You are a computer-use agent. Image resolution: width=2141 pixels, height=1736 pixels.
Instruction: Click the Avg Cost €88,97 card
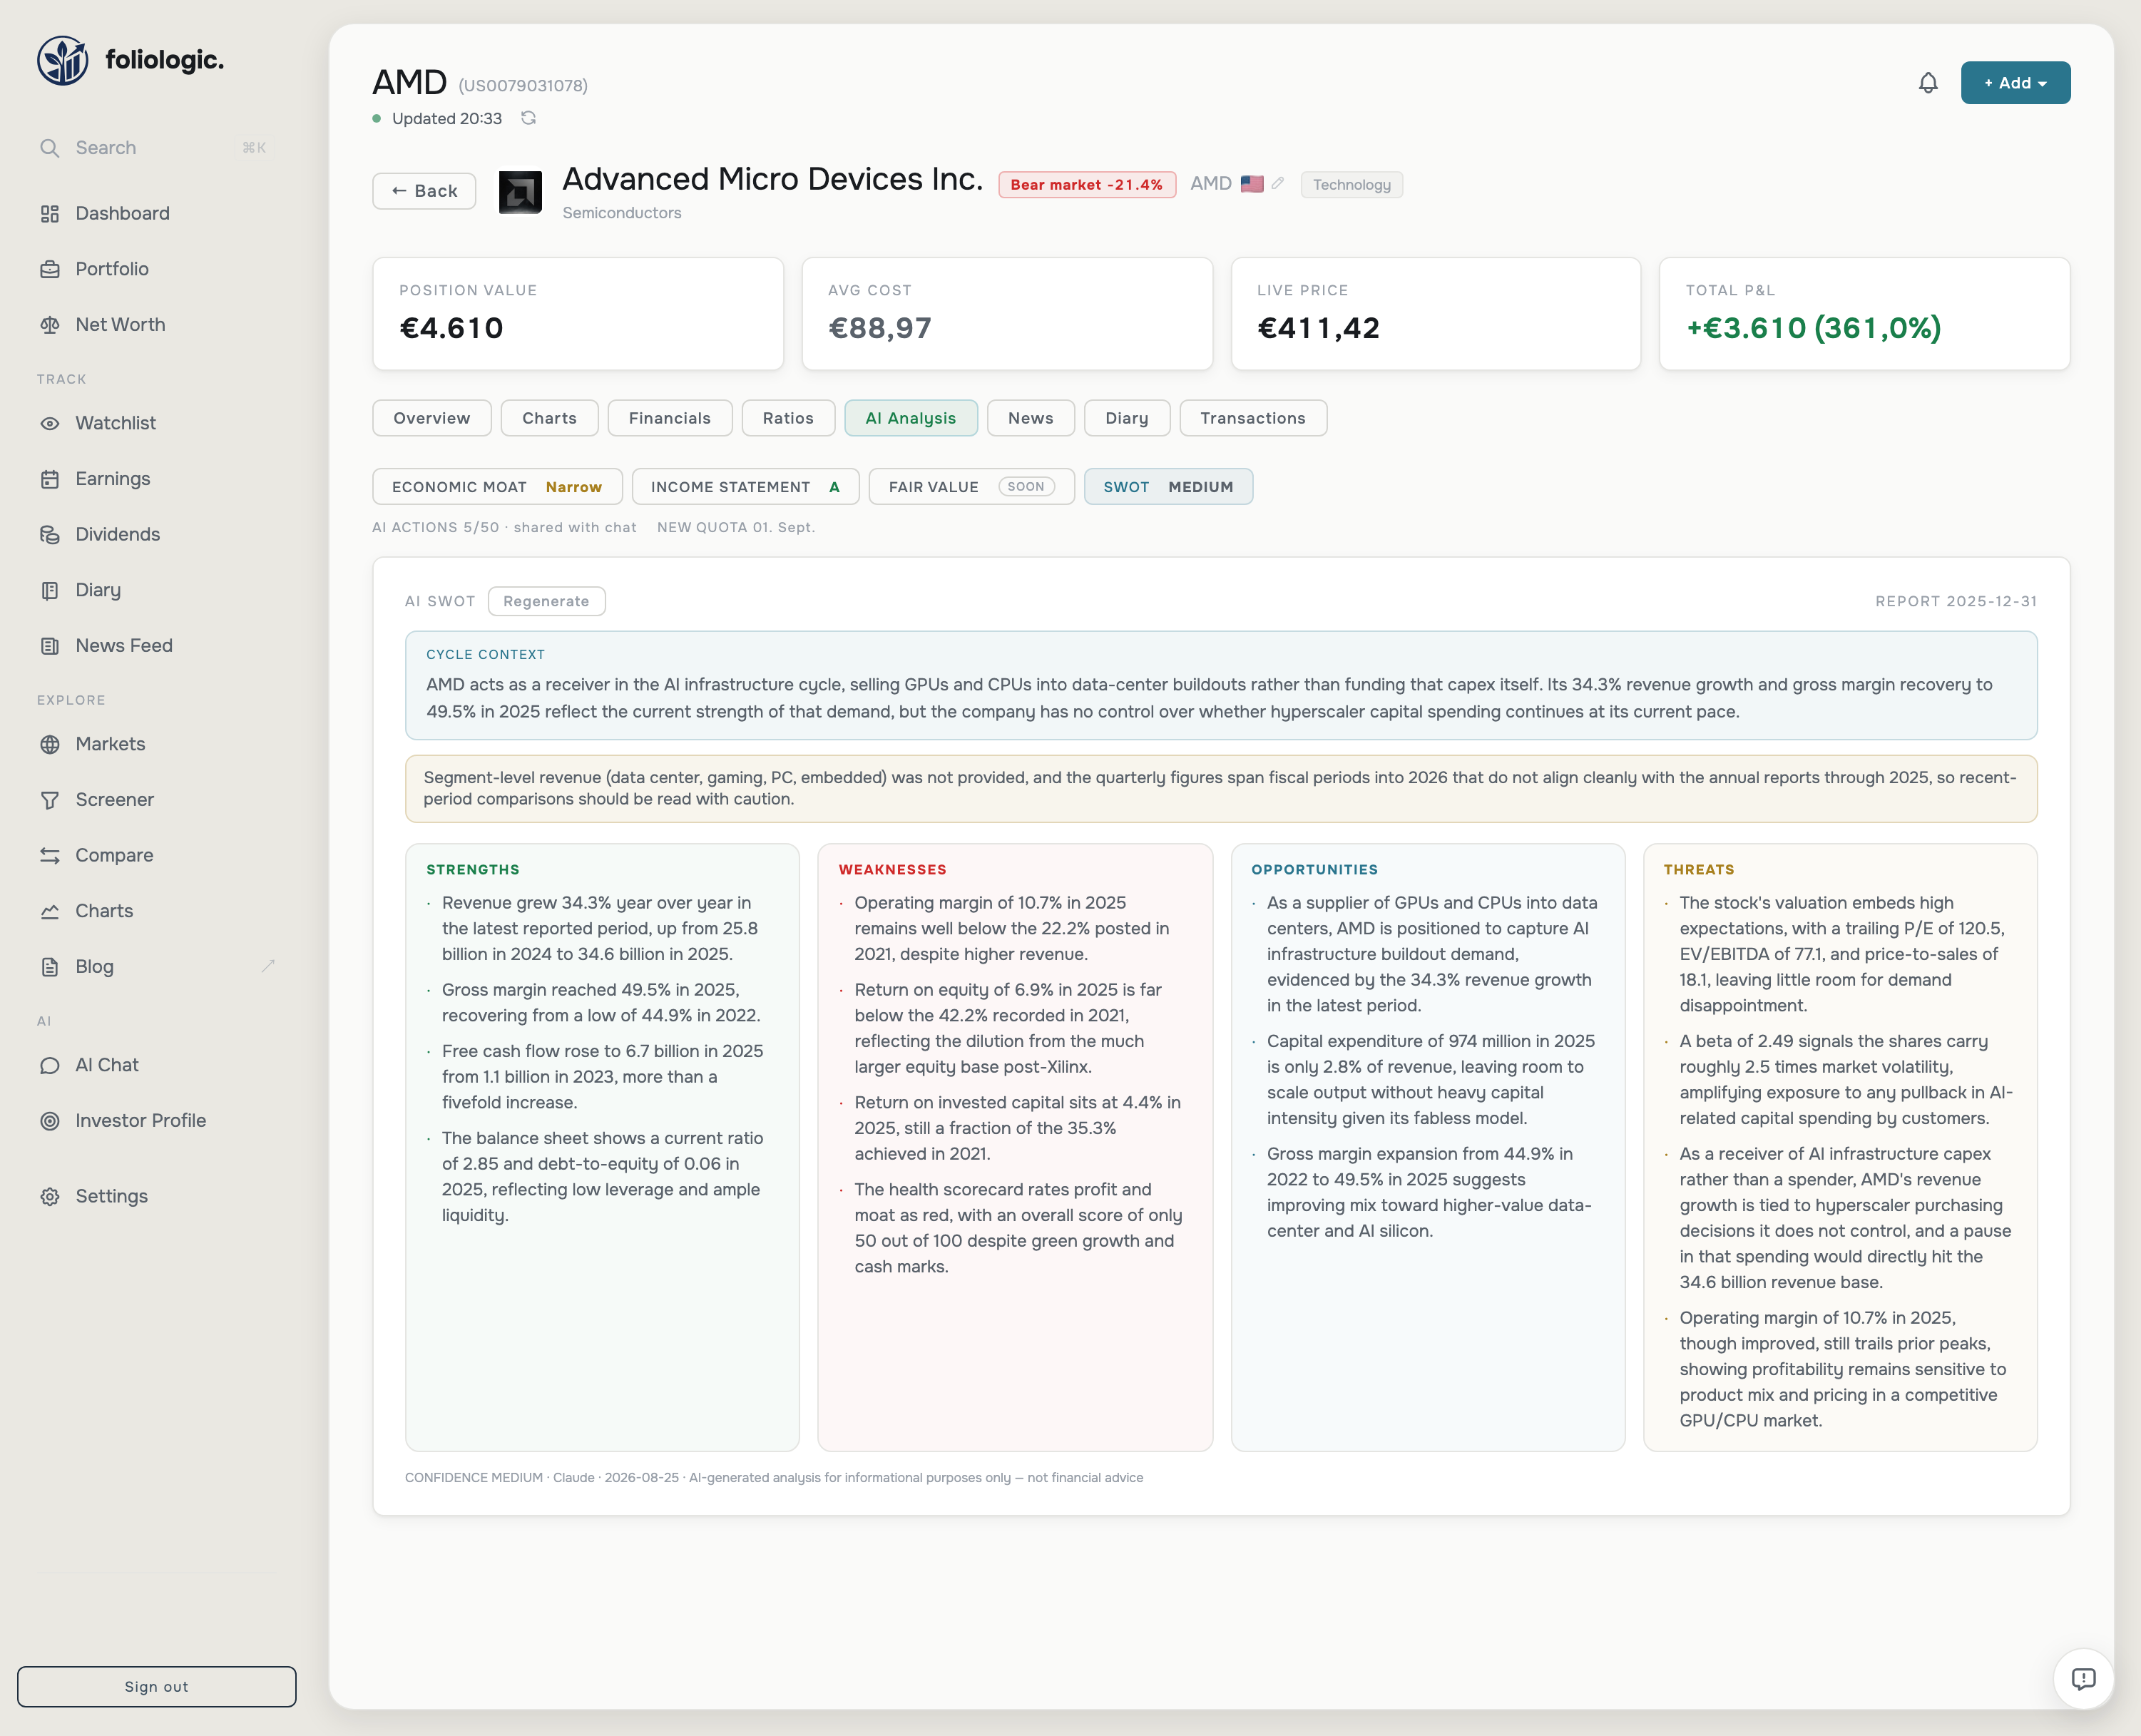(x=1007, y=314)
